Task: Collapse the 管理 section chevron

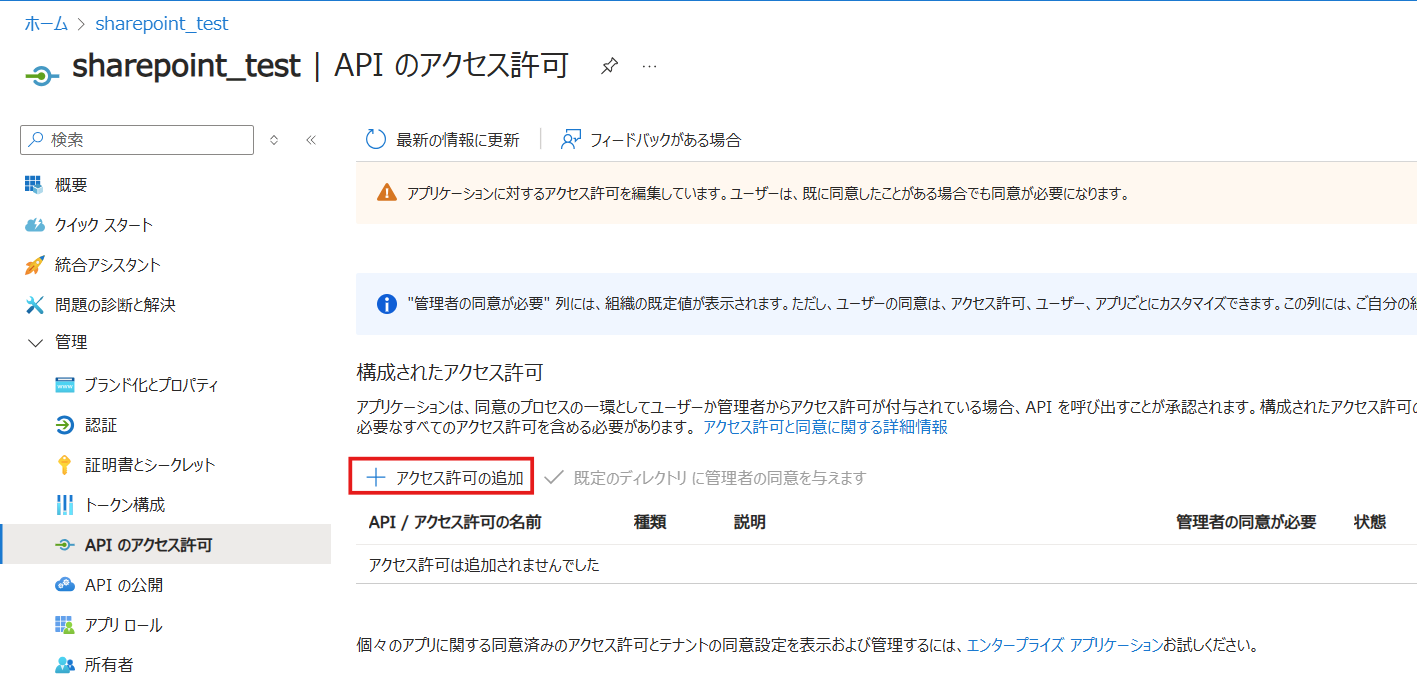Action: pos(36,343)
